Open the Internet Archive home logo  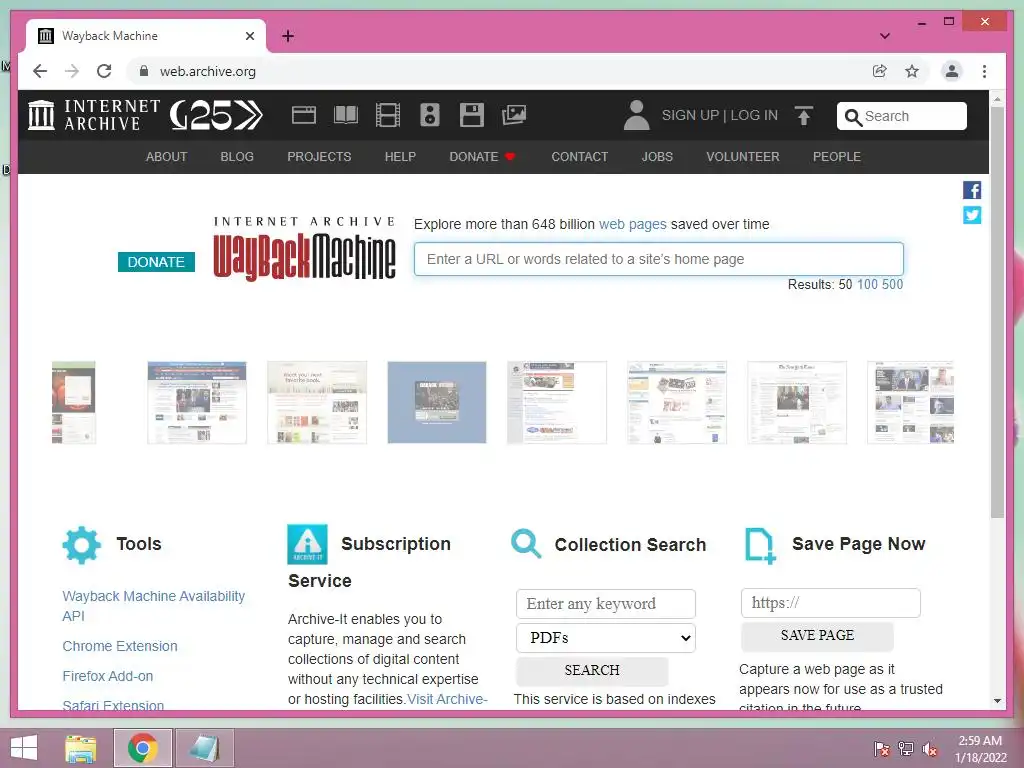[x=94, y=115]
